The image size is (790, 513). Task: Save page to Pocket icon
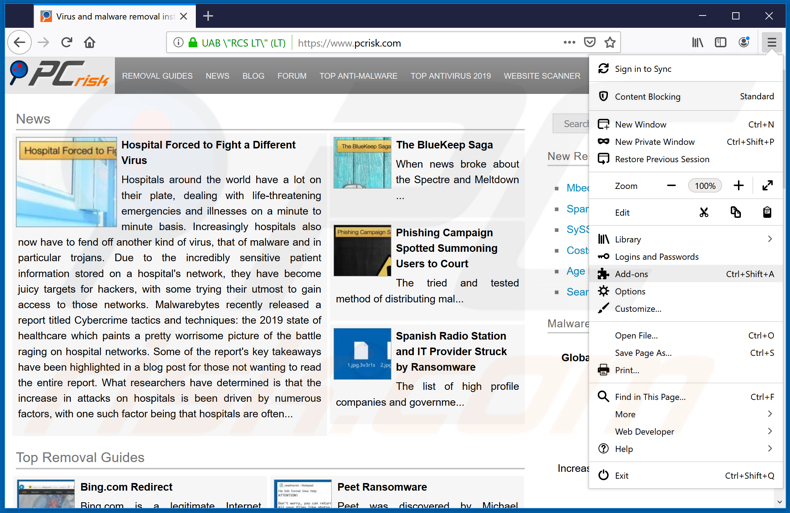(590, 43)
